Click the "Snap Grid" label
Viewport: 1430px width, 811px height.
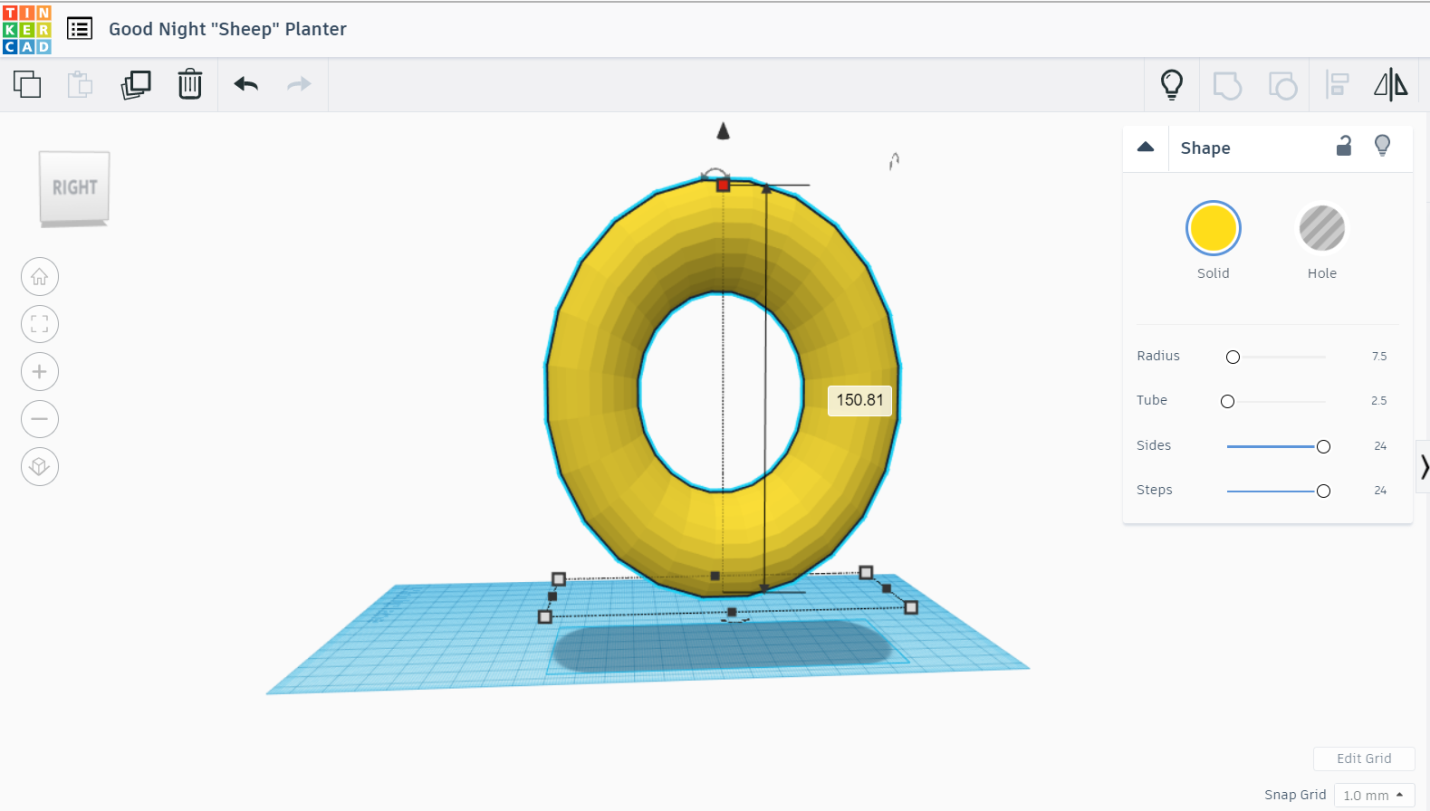pos(1295,795)
